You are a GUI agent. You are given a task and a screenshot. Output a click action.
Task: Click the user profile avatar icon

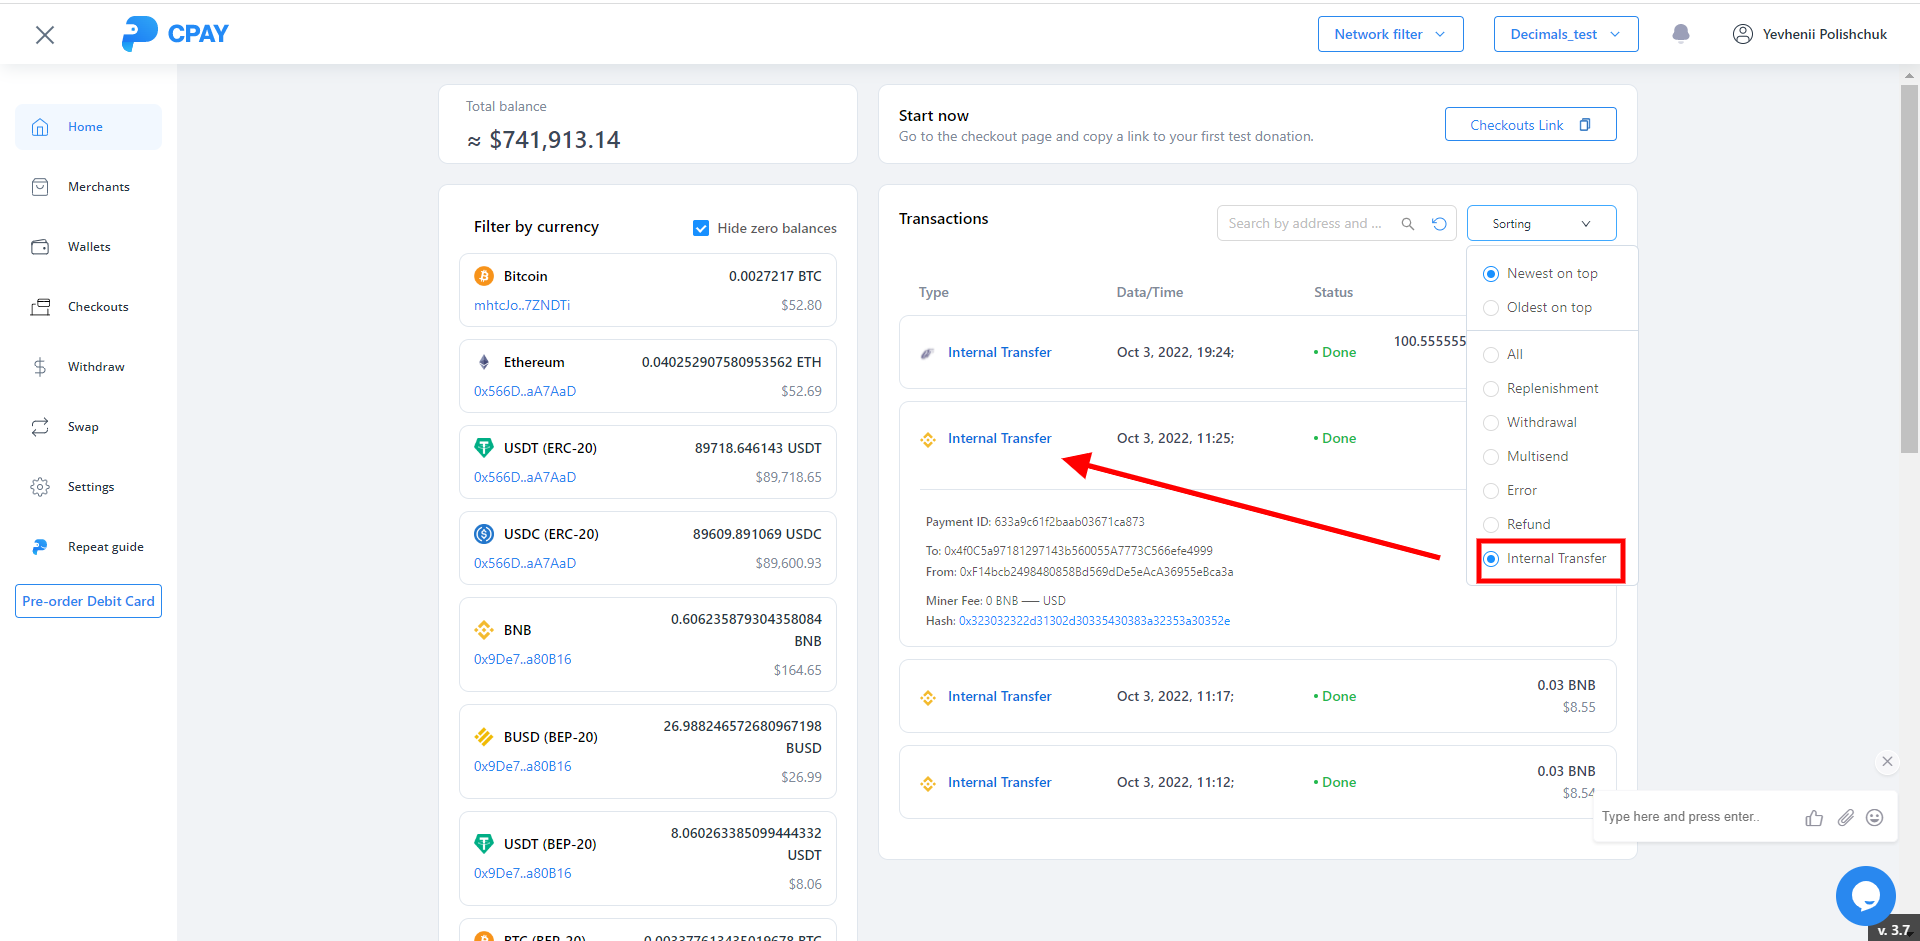[1743, 34]
